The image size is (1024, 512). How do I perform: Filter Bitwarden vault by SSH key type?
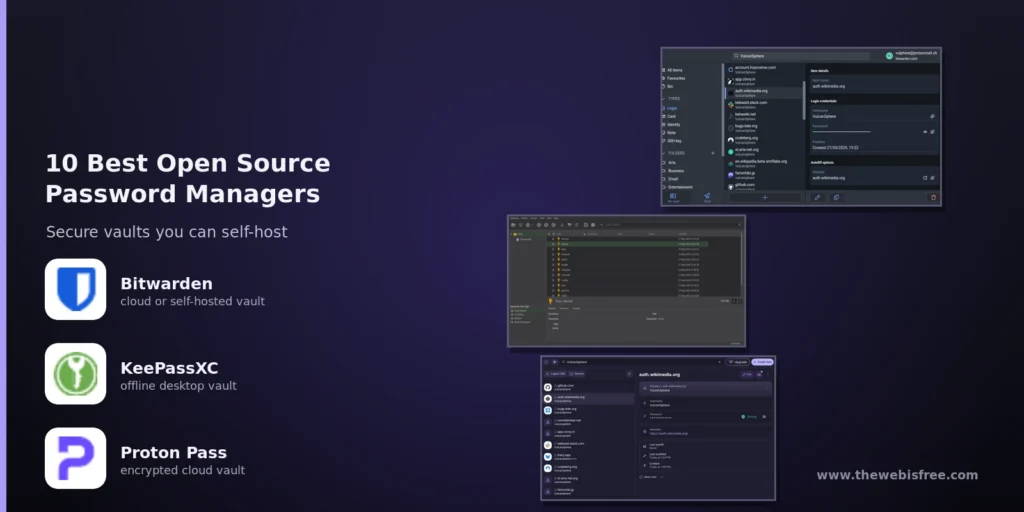[x=672, y=141]
